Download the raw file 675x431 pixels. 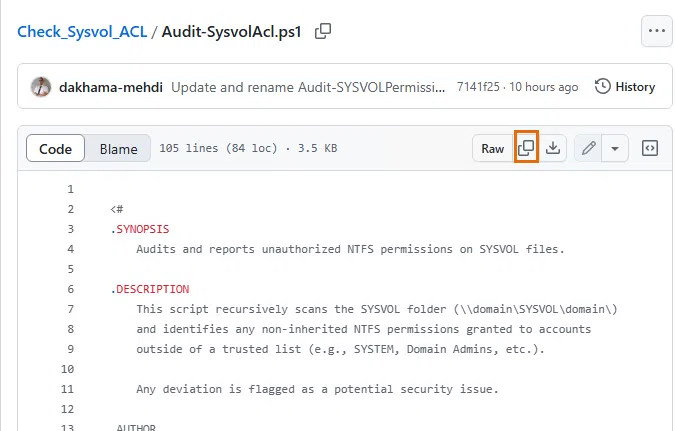[x=552, y=148]
